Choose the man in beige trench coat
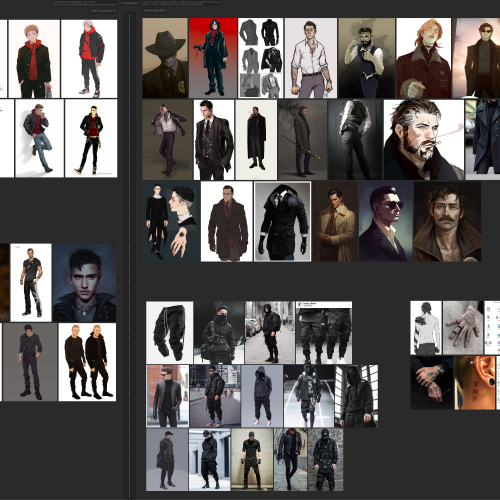The width and height of the screenshot is (500, 500). pos(335,221)
